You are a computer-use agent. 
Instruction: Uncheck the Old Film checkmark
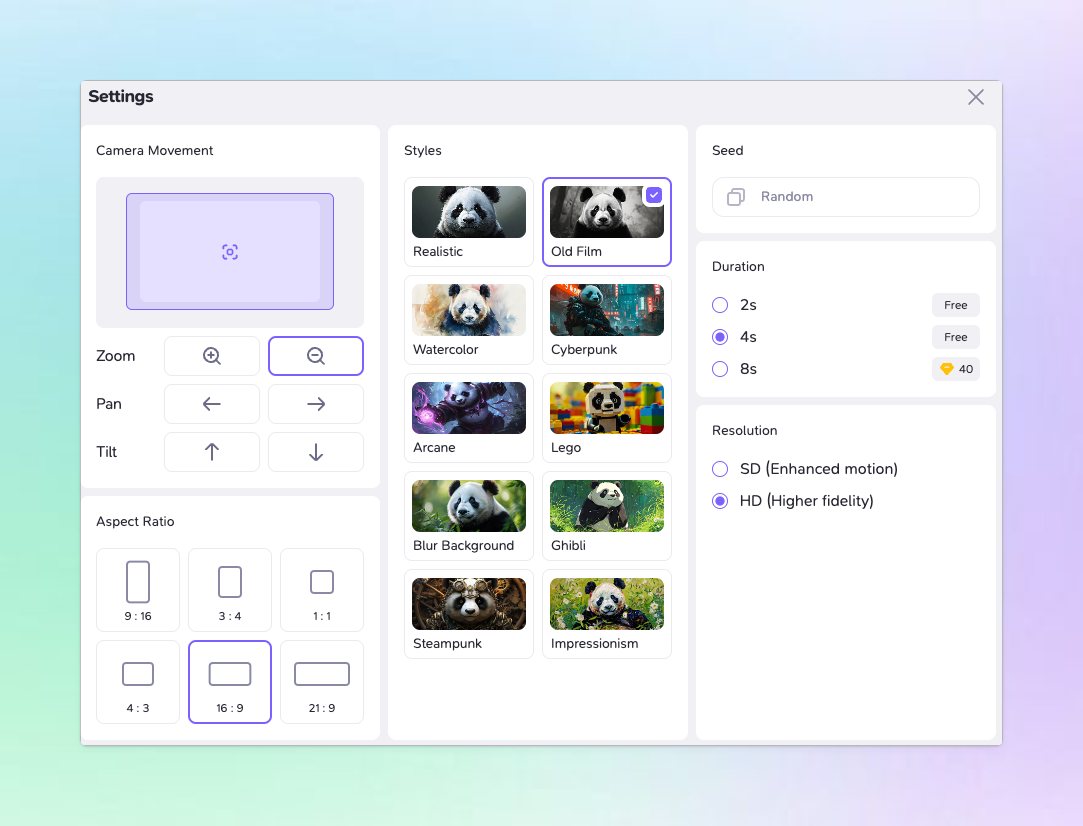point(653,195)
